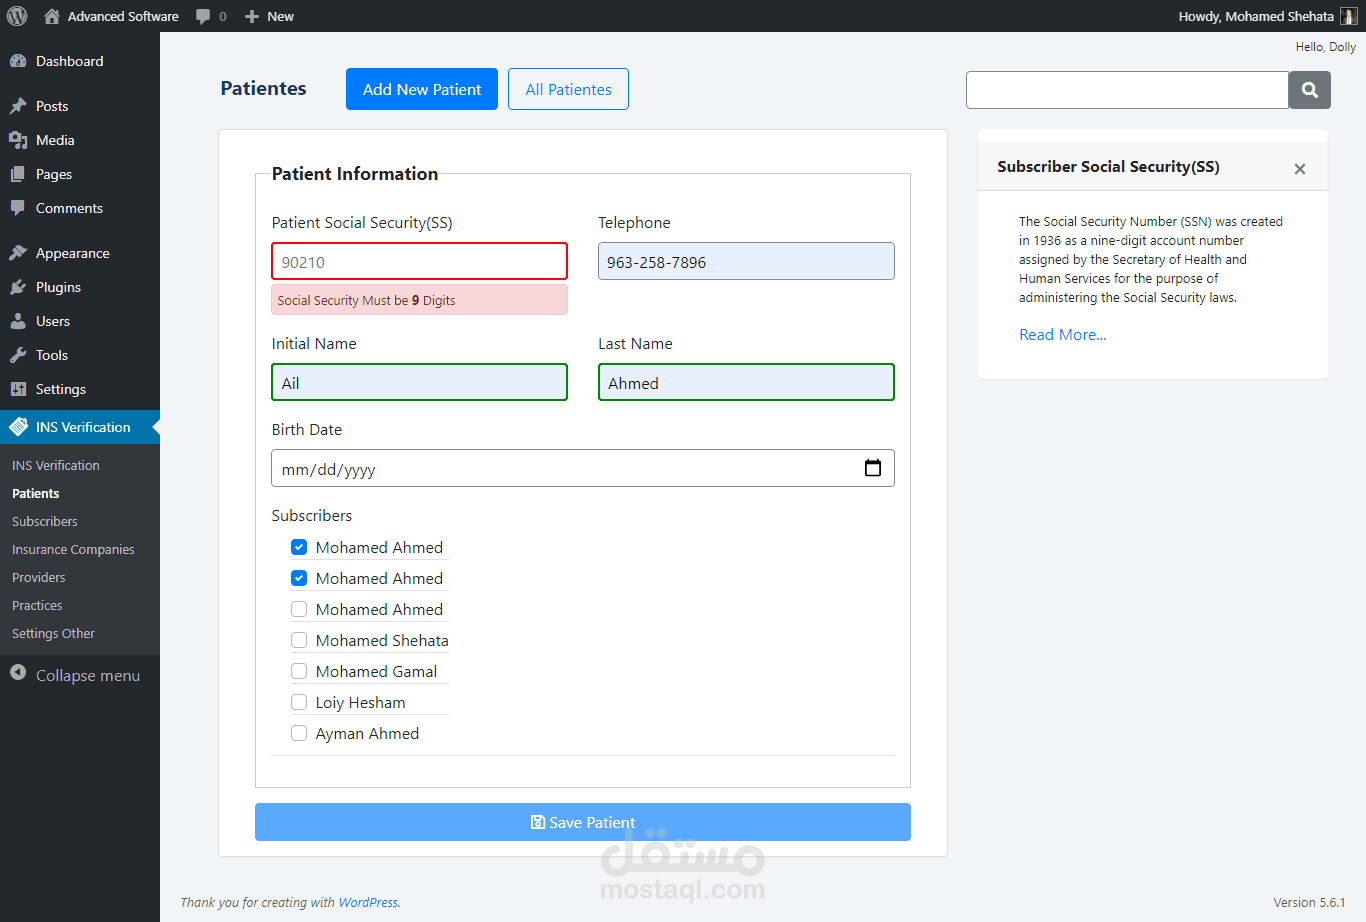Open Subscribers submenu item

45,521
